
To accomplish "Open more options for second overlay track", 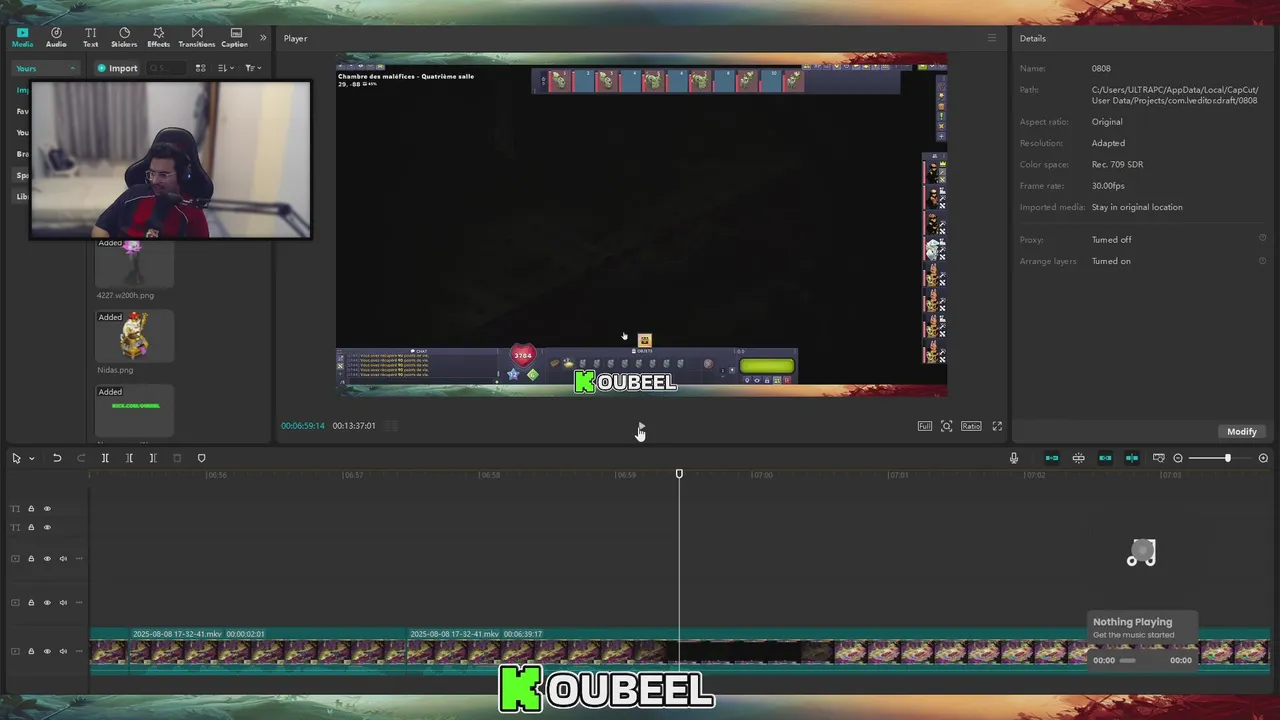I will pyautogui.click(x=79, y=603).
